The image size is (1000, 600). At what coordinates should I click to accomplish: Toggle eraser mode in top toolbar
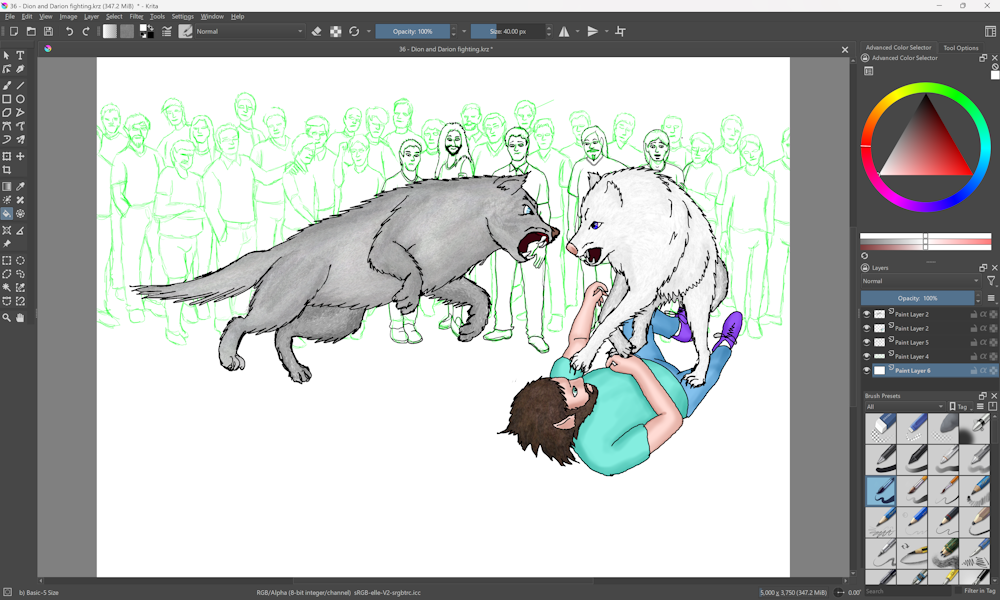[x=317, y=32]
